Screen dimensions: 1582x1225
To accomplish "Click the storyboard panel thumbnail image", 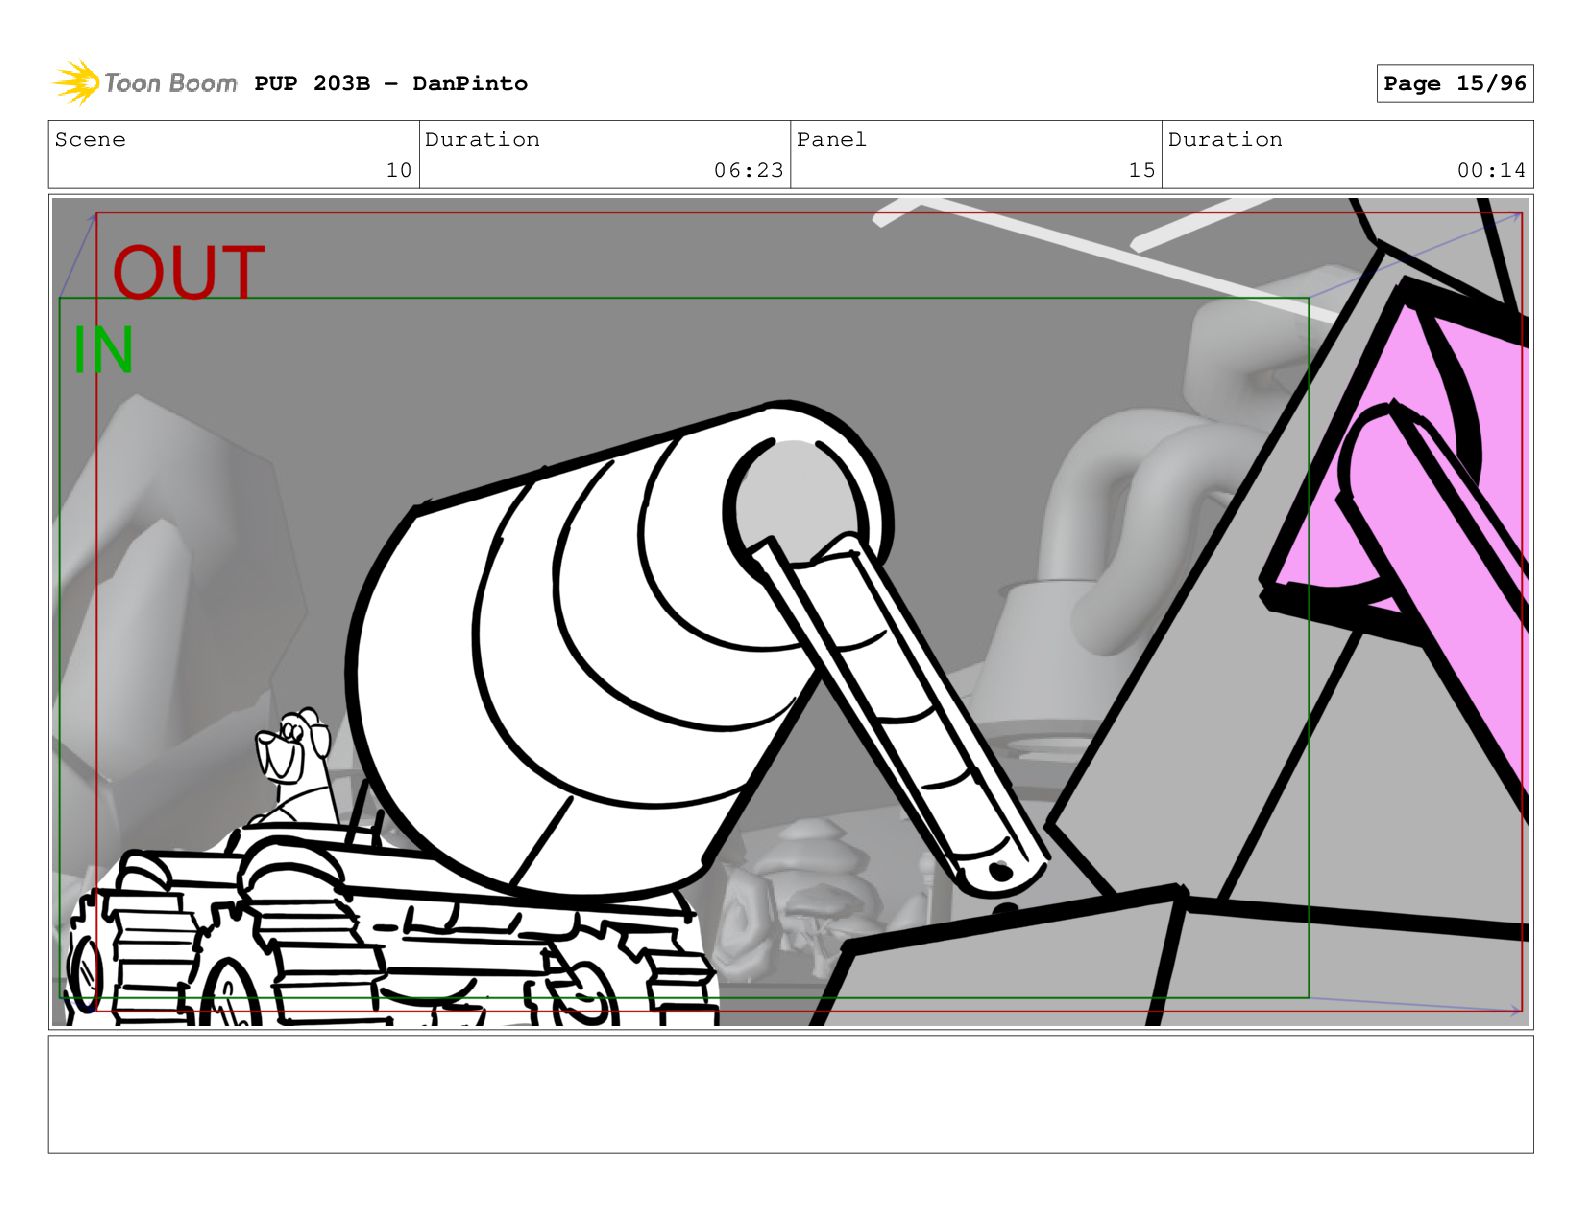I will [790, 612].
